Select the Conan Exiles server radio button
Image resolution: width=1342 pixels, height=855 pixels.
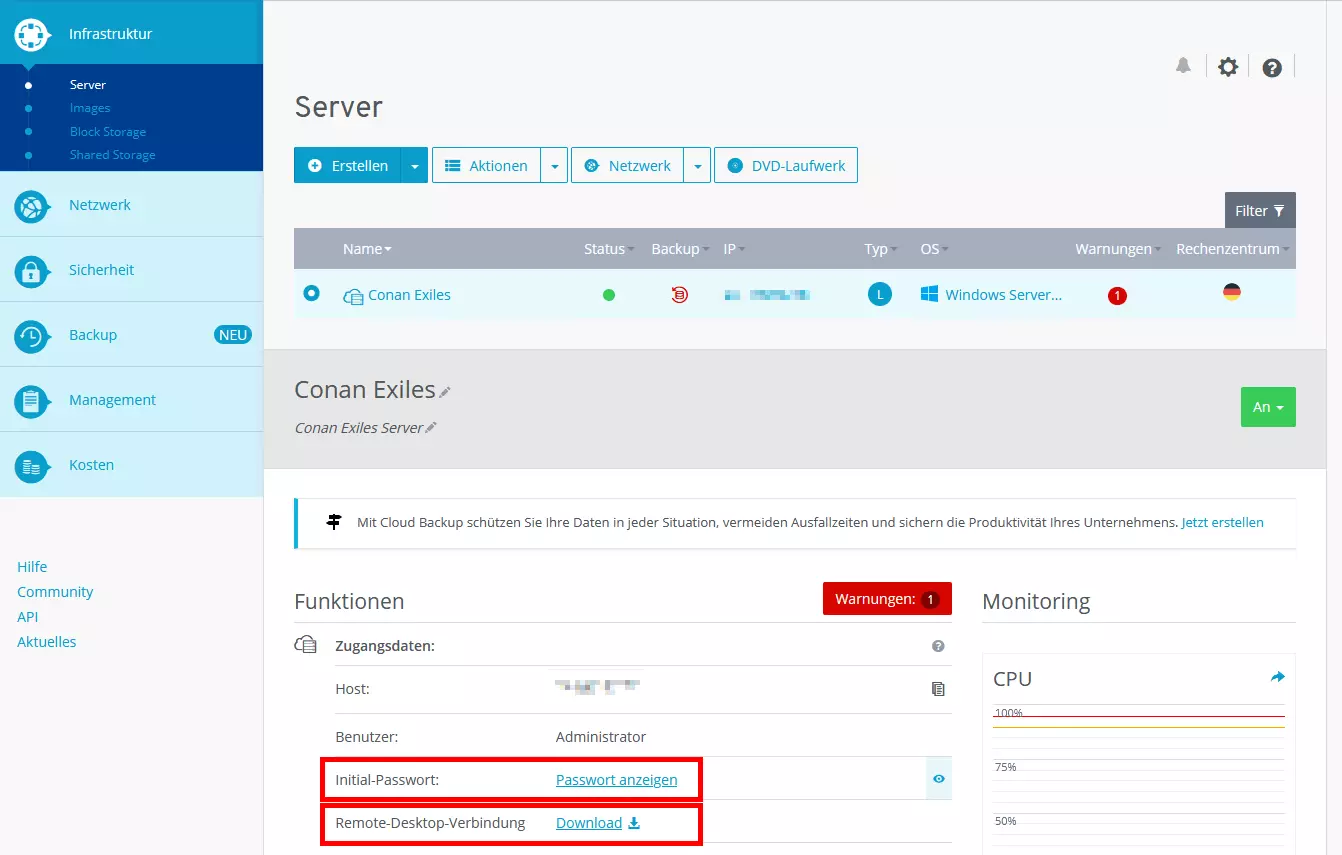pos(311,294)
